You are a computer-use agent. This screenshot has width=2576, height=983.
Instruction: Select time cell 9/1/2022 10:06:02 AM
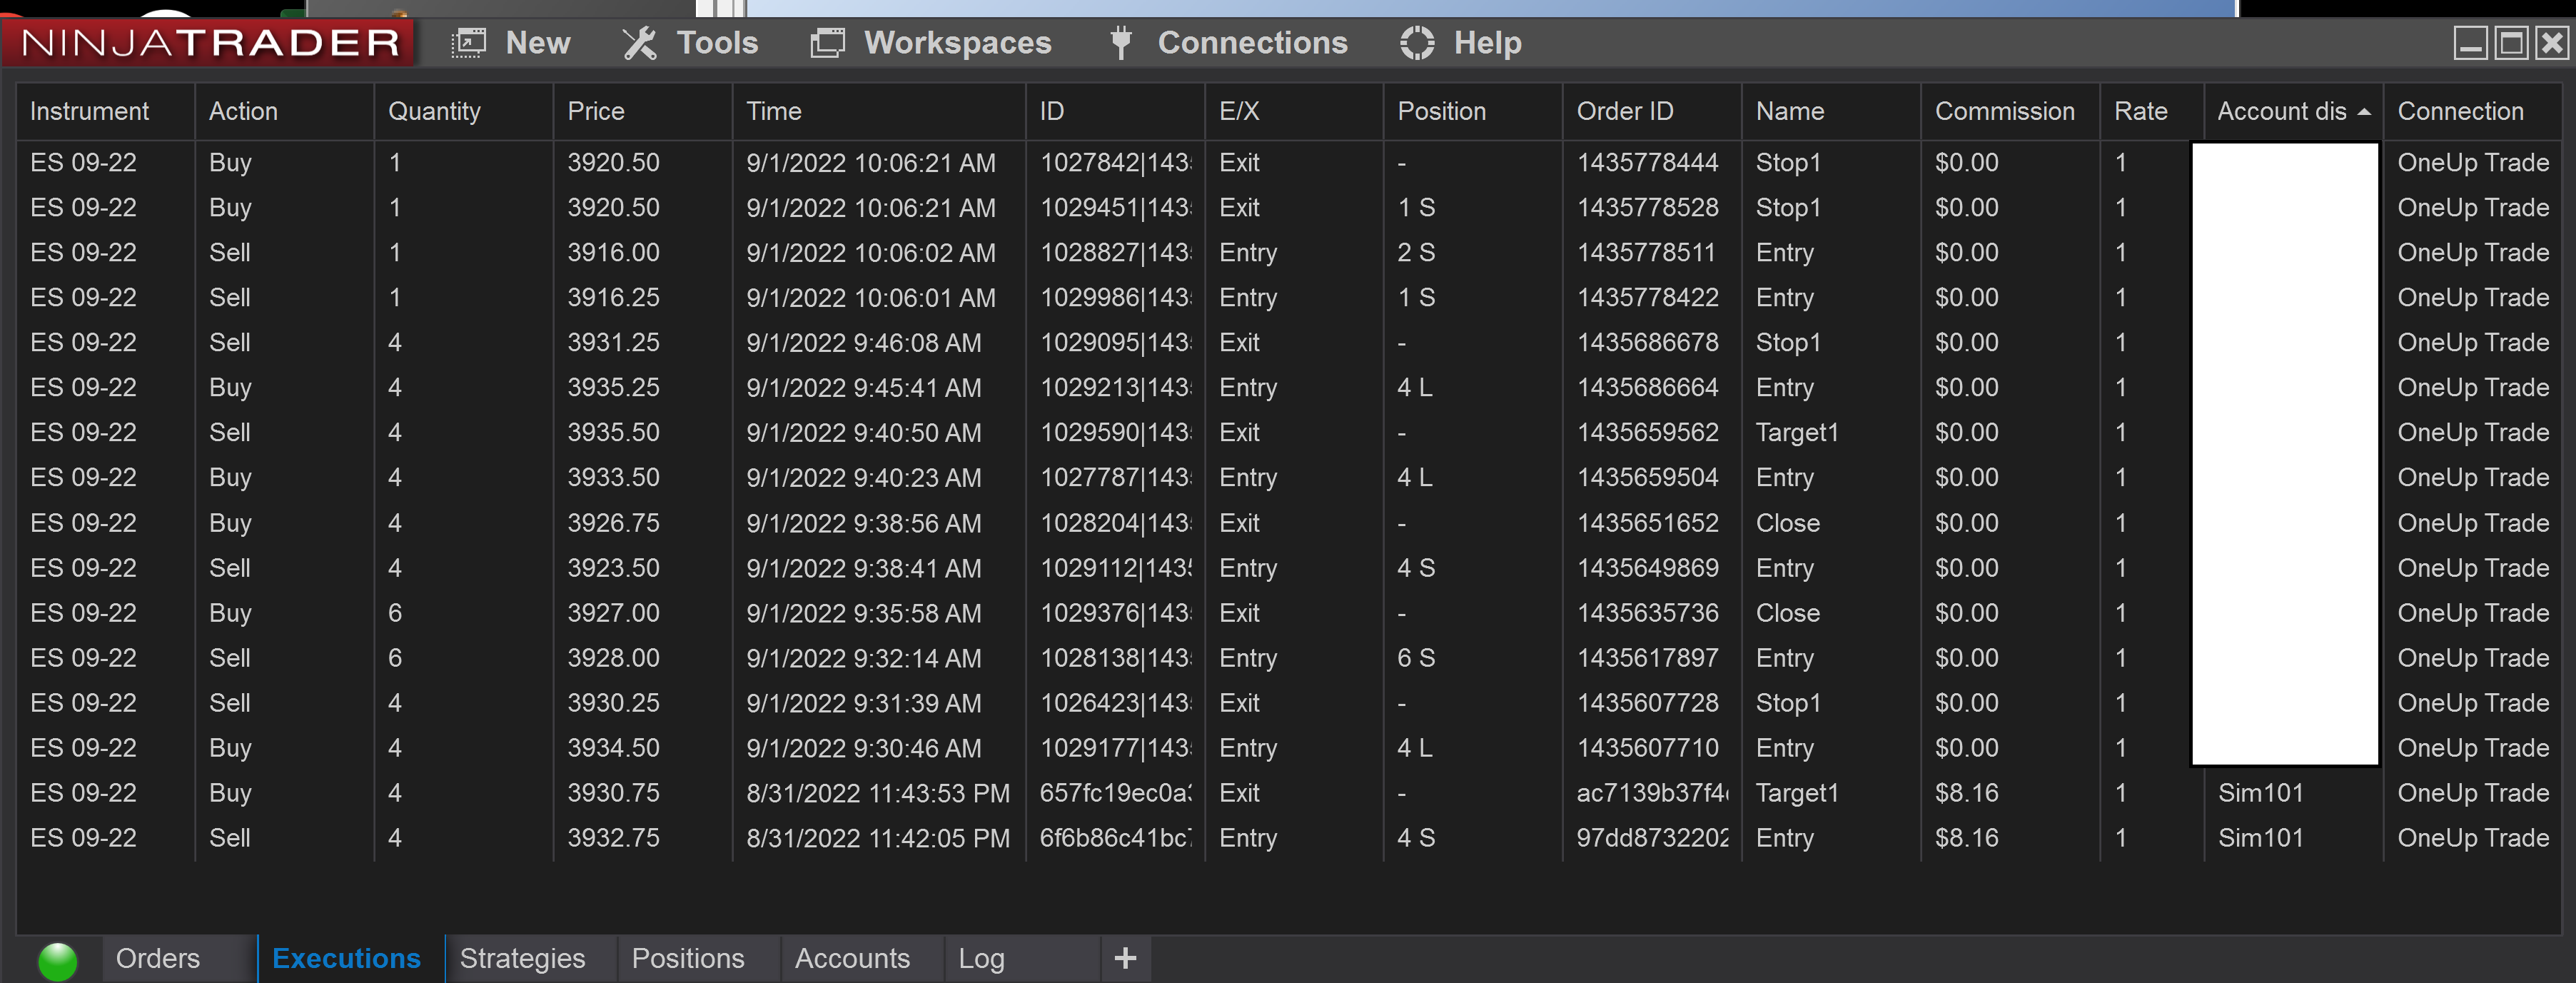tap(870, 252)
